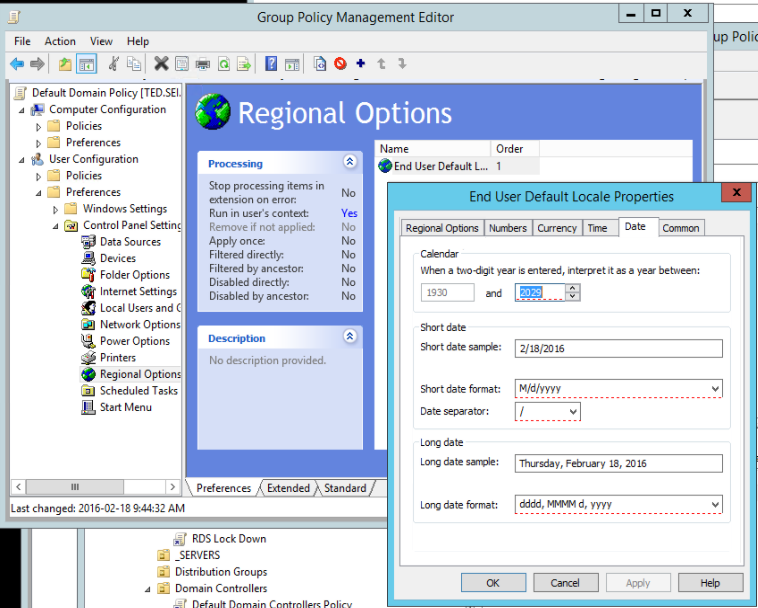Click the blue Back arrow toolbar icon
Viewport: 758px width, 608px height.
(17, 64)
